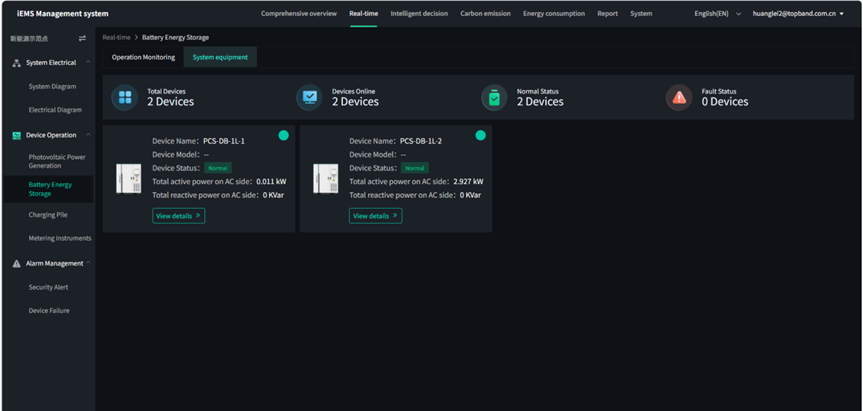Click the PCS-DB-1L-2 device cabinet image

point(325,178)
